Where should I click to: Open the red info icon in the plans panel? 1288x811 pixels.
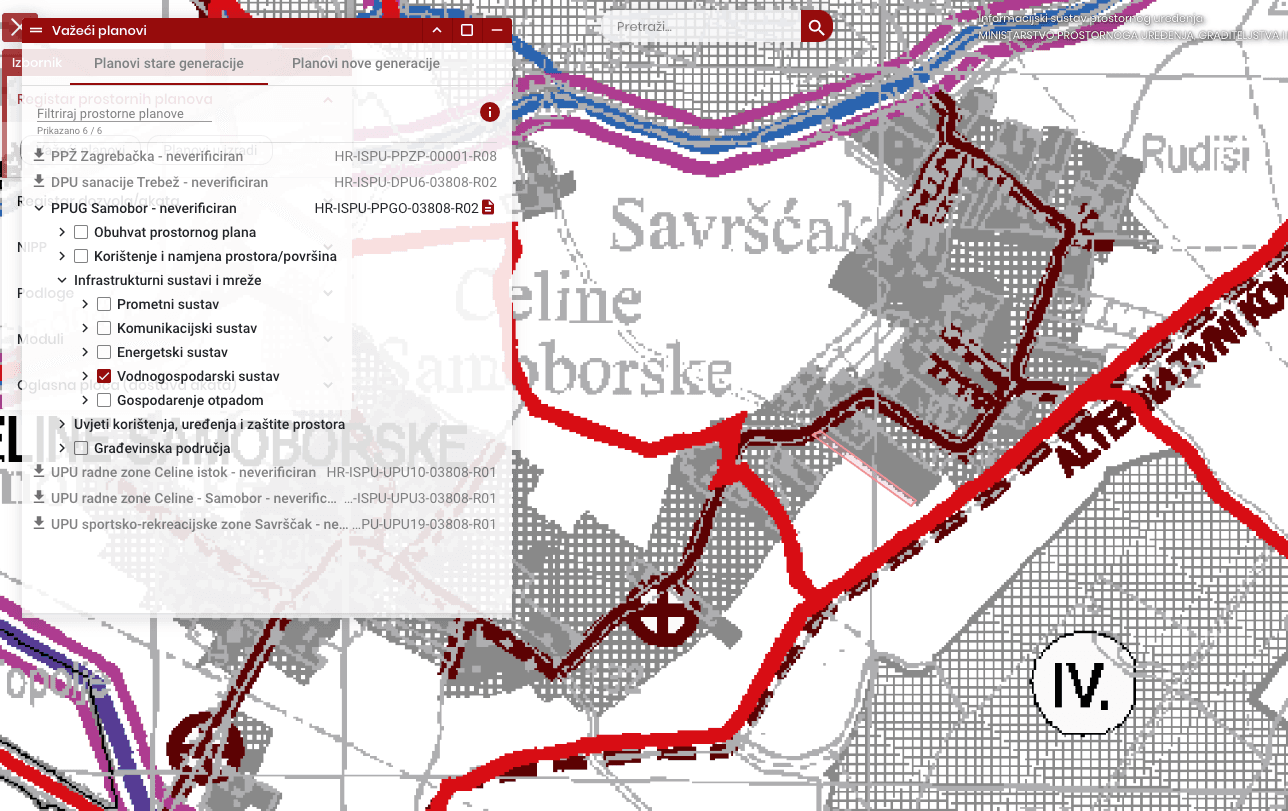click(489, 111)
